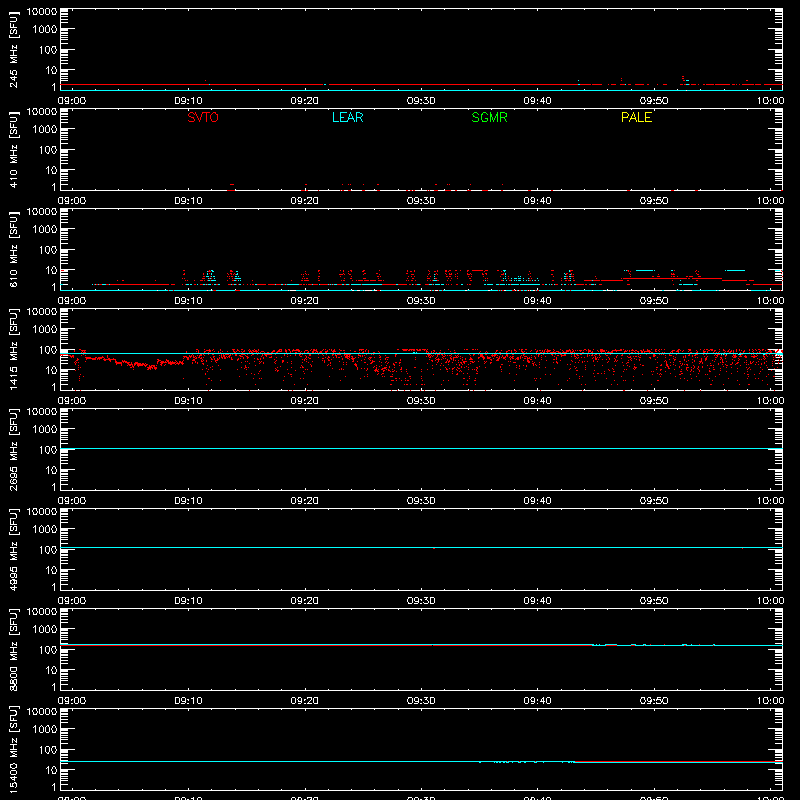Click the 10000 y-axis value on the 245 MHz panel
The width and height of the screenshot is (800, 800).
tap(42, 12)
